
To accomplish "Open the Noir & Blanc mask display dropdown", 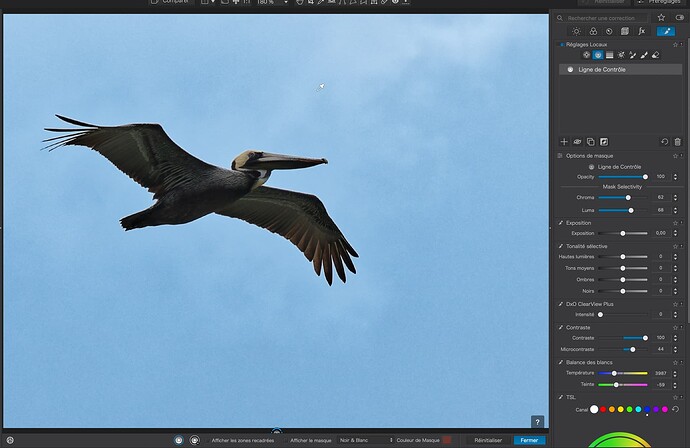I will point(366,440).
